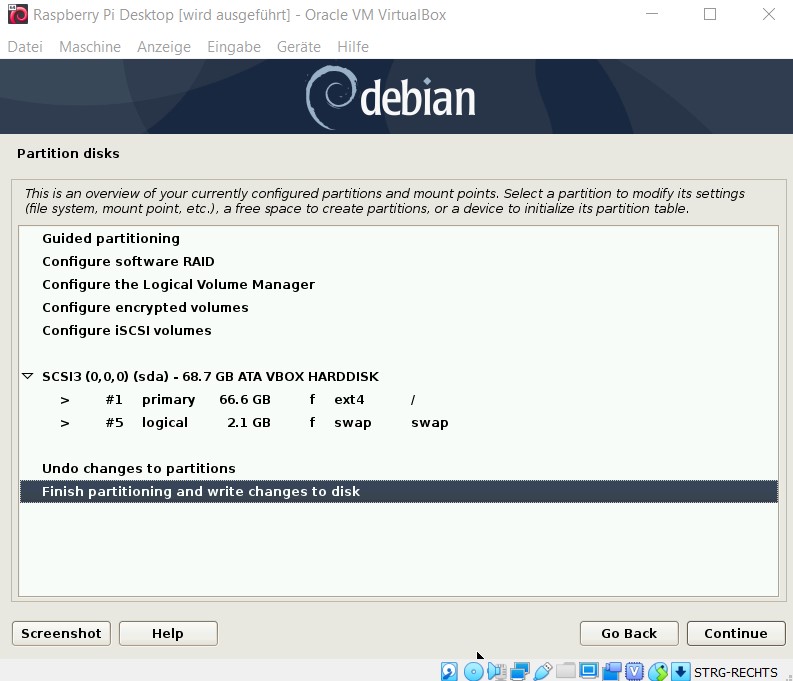Close the VirtualBox window

click(x=769, y=14)
